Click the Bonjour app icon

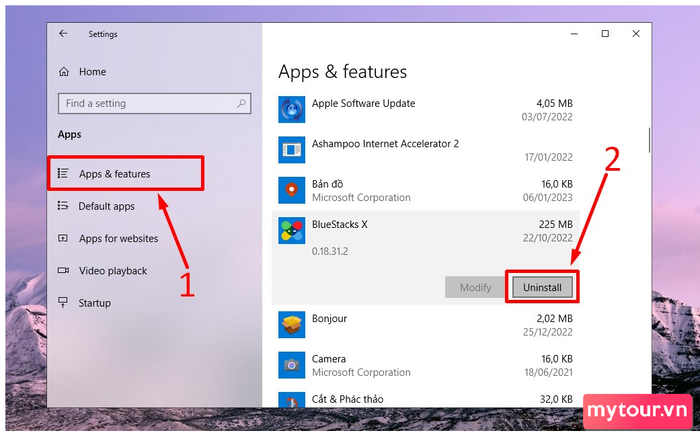292,325
